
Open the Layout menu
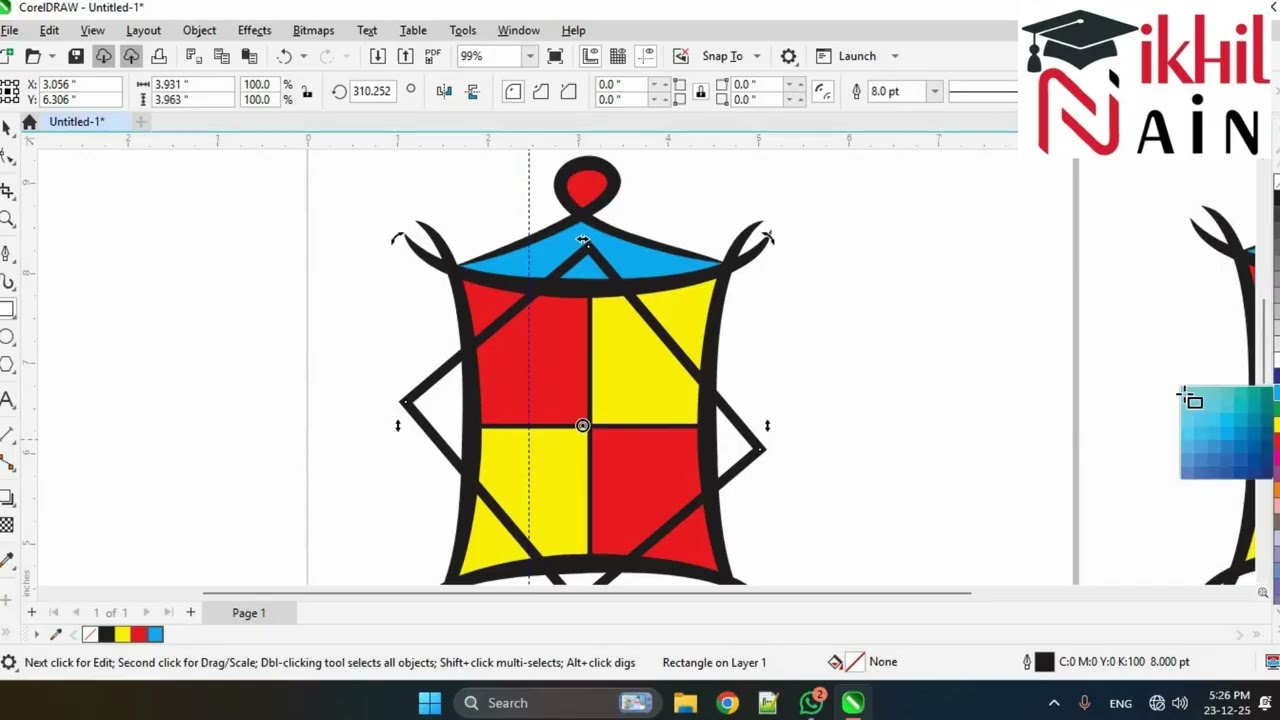(143, 31)
